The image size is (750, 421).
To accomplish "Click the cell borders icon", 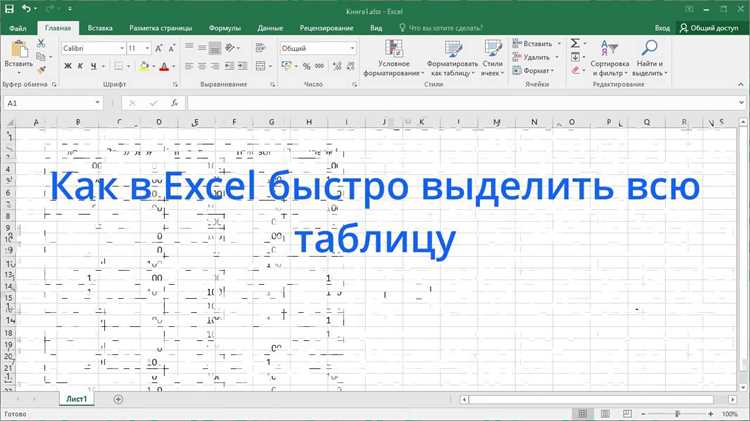I will [x=119, y=66].
